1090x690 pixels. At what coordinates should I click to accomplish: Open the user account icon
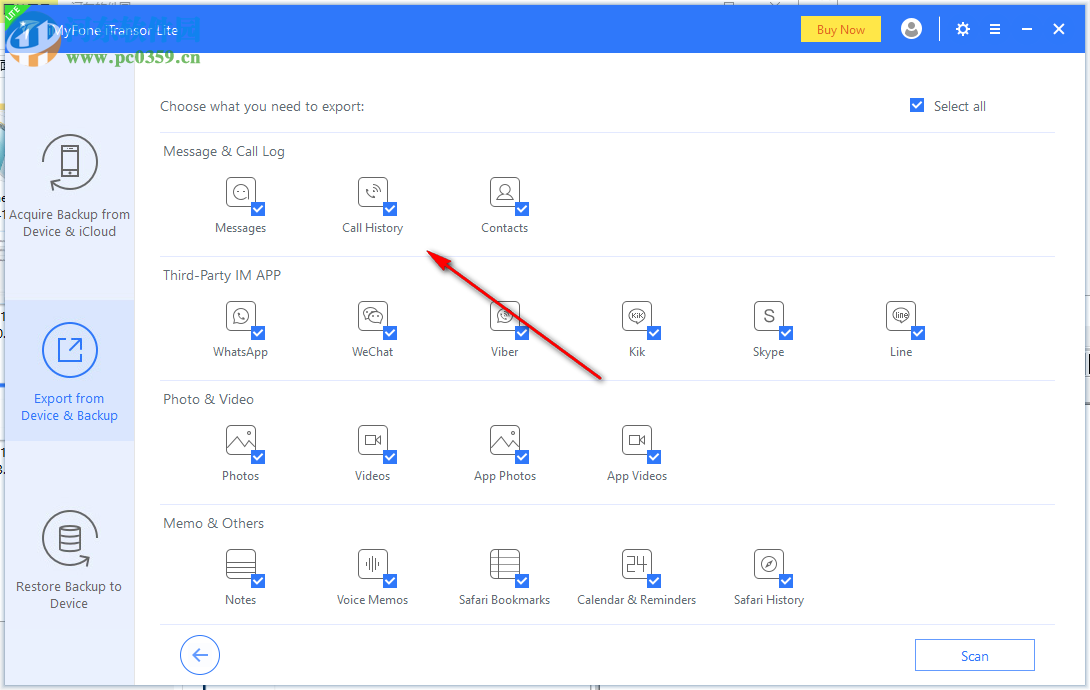click(x=911, y=29)
